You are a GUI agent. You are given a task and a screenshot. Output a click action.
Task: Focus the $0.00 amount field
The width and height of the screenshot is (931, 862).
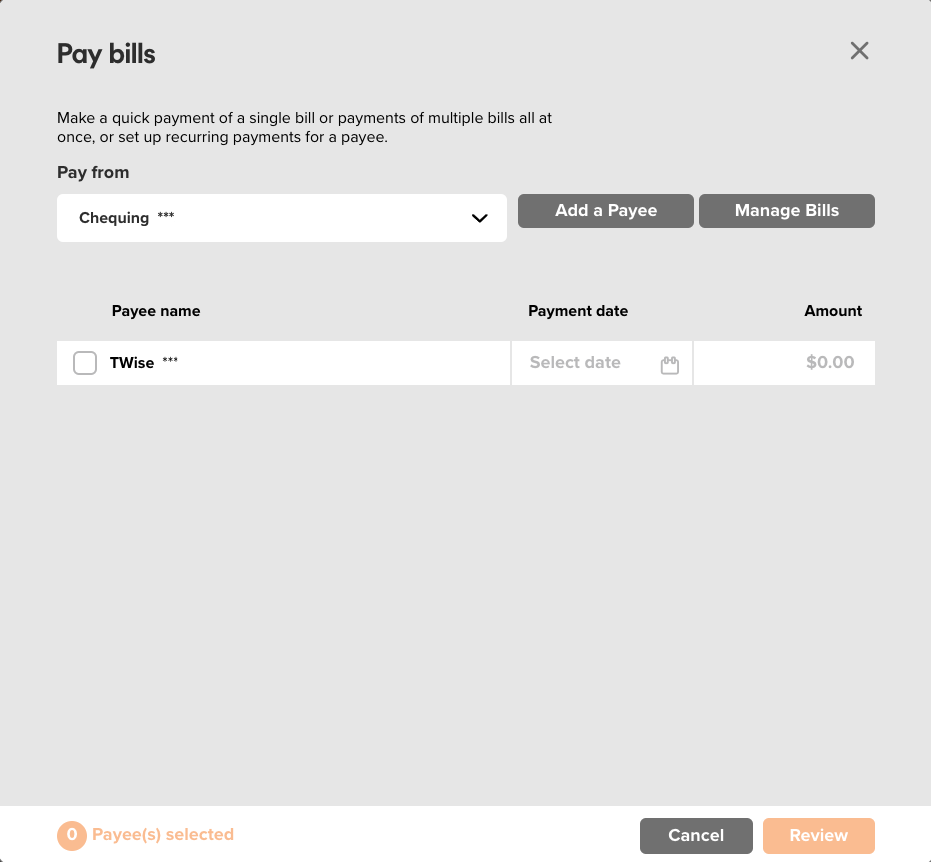[x=784, y=363]
